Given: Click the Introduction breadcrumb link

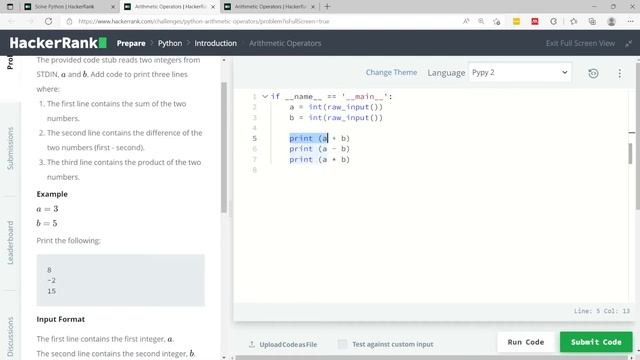Looking at the screenshot, I should [216, 43].
